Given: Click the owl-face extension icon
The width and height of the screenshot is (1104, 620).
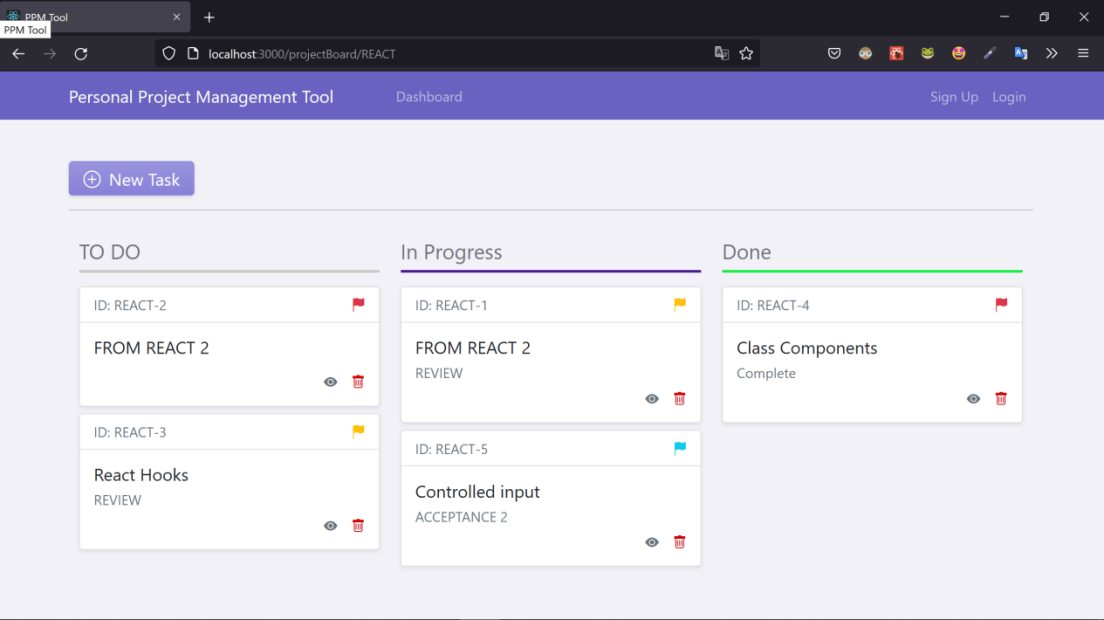Looking at the screenshot, I should pyautogui.click(x=865, y=53).
